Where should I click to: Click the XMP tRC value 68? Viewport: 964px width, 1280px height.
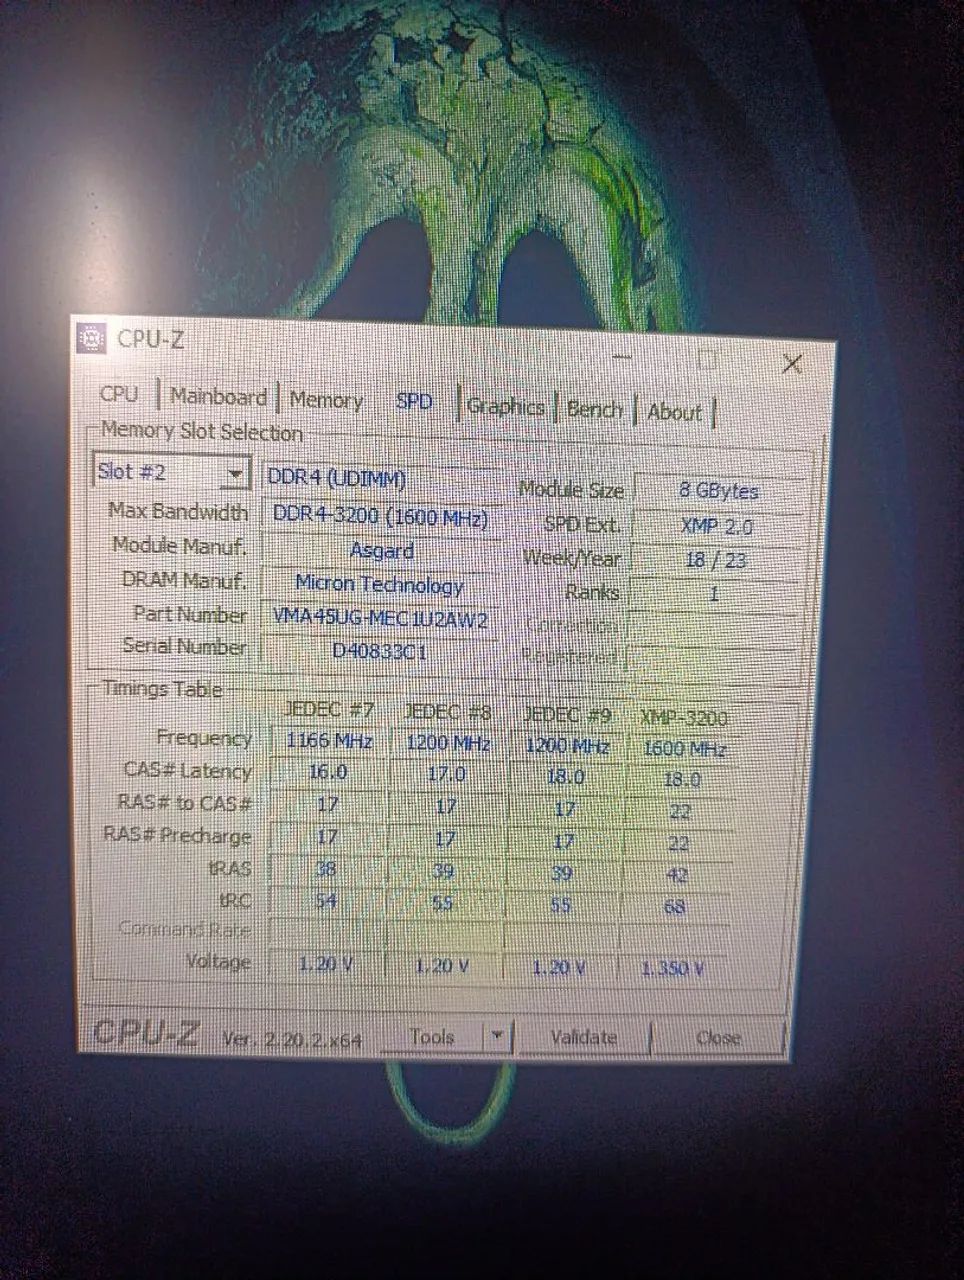[x=675, y=908]
